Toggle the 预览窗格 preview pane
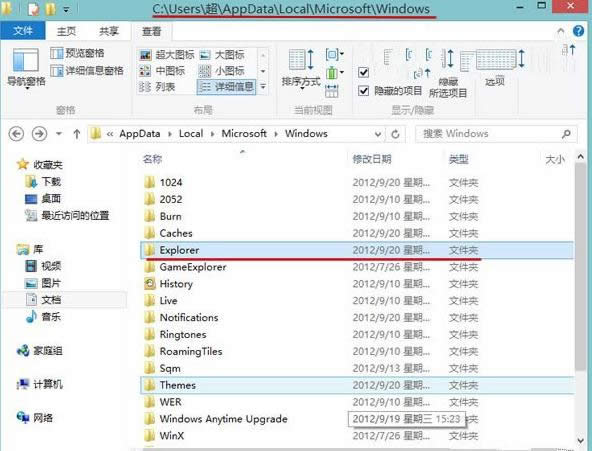 tap(77, 53)
